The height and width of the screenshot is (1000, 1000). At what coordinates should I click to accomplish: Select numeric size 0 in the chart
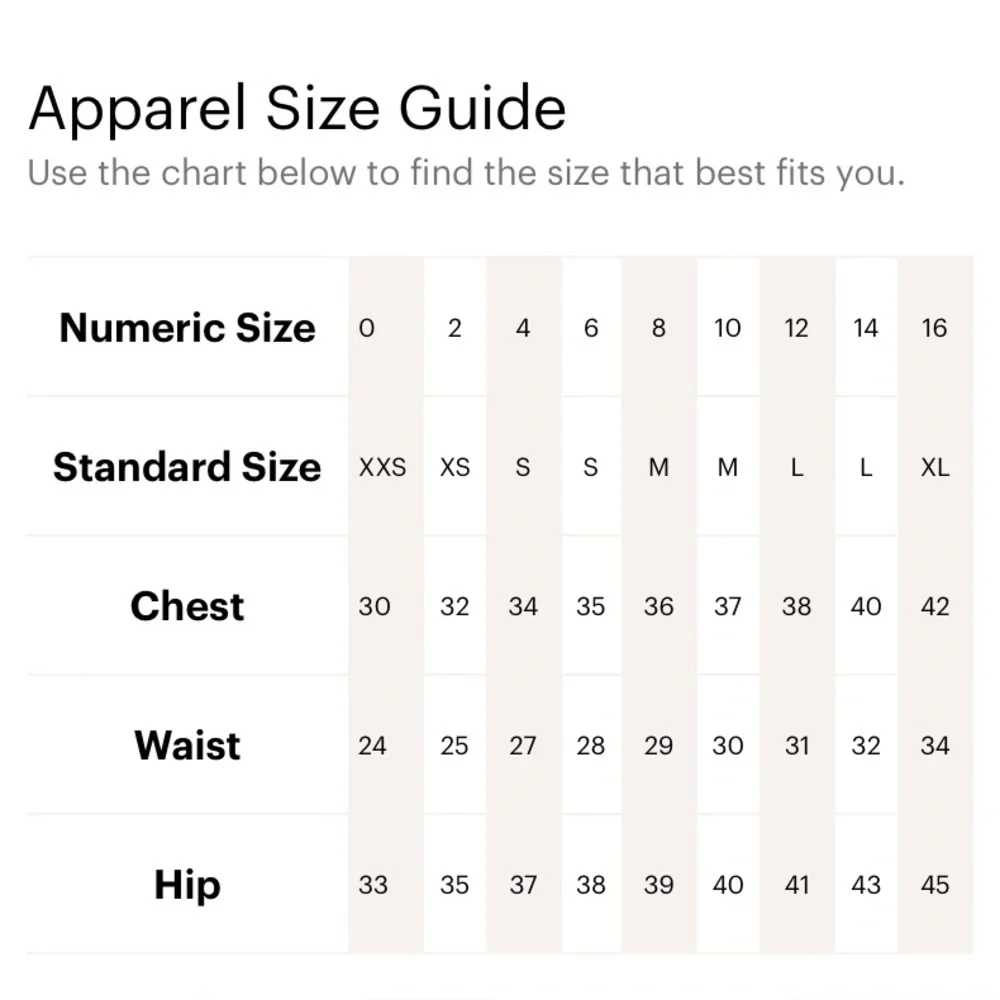click(x=367, y=328)
